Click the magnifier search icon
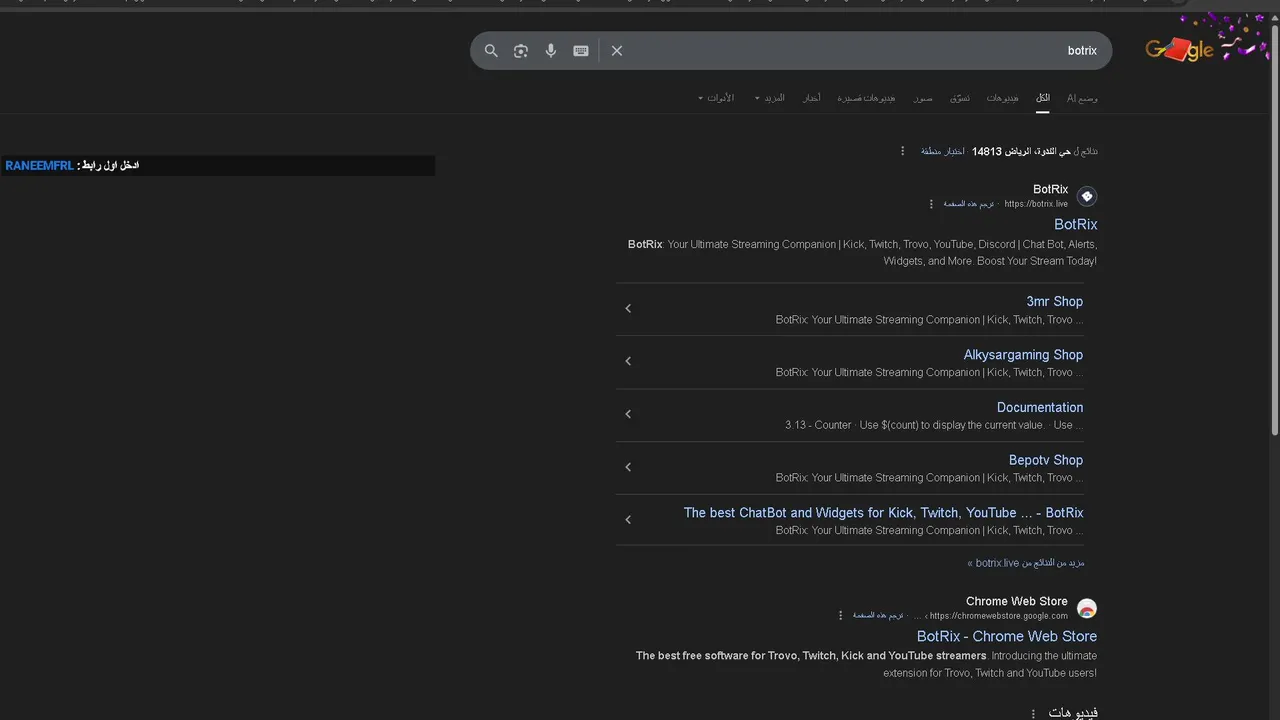The width and height of the screenshot is (1280, 720). pyautogui.click(x=491, y=51)
